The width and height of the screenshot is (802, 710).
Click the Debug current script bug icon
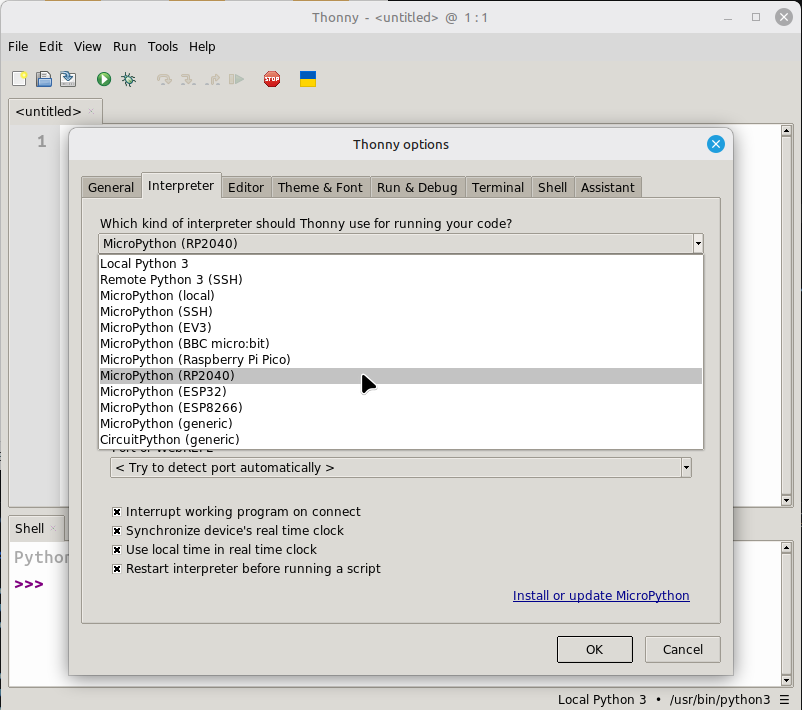(128, 79)
